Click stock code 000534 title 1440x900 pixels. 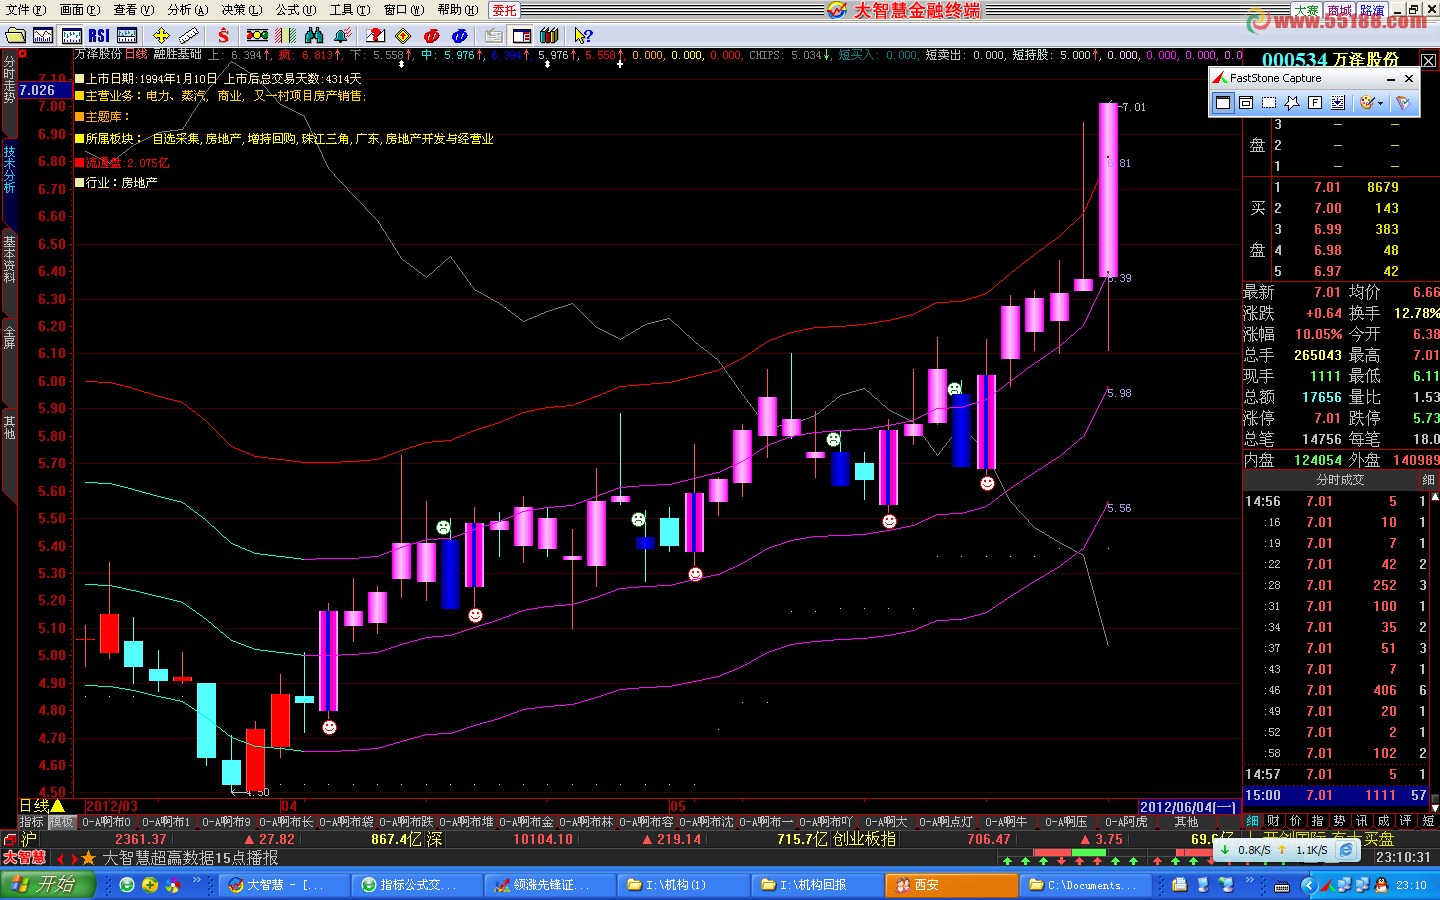tap(1294, 60)
